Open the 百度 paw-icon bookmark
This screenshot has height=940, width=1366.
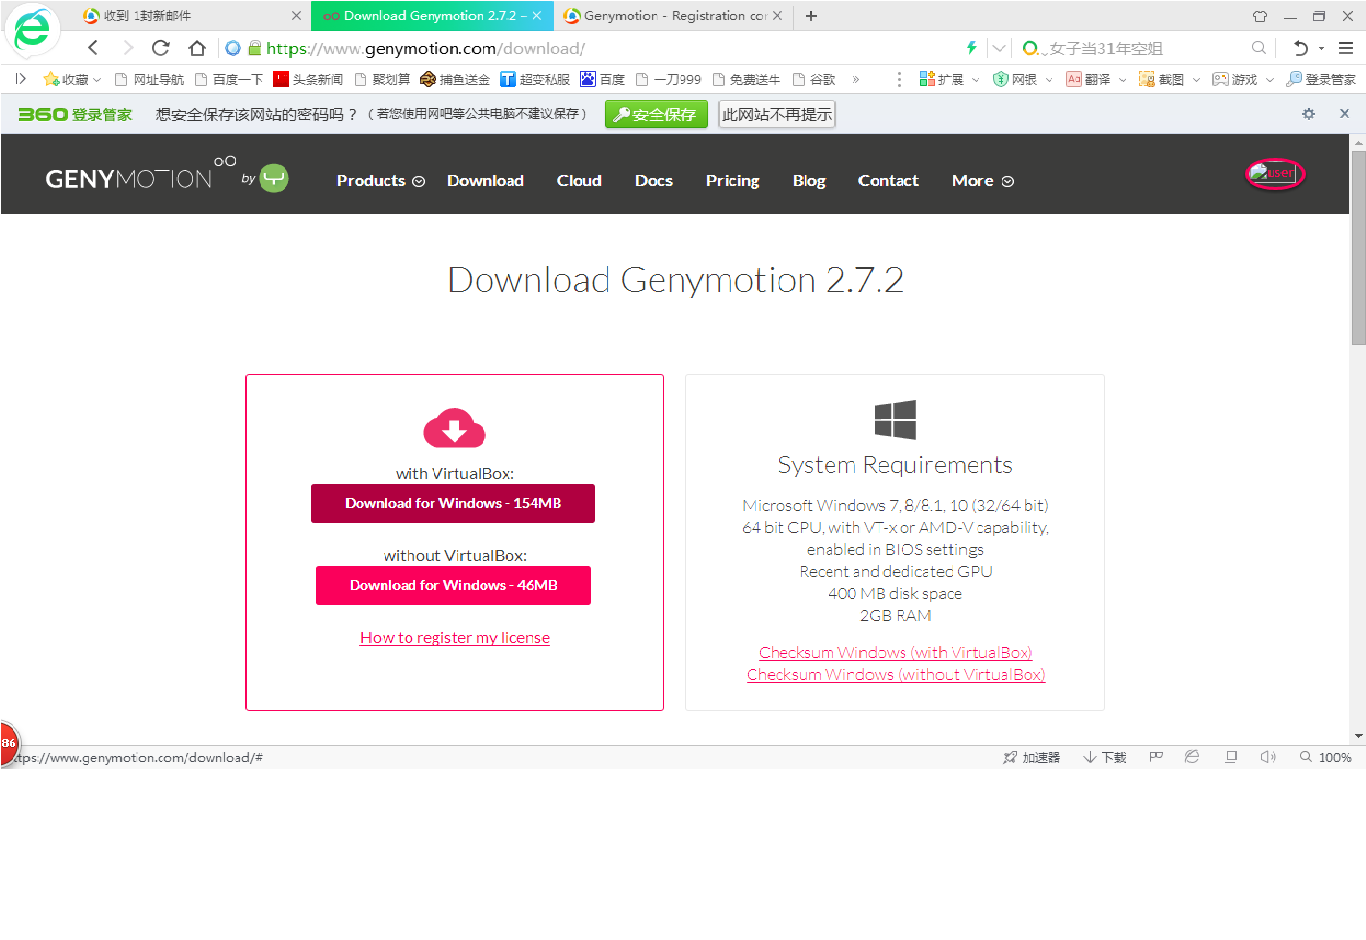pyautogui.click(x=602, y=79)
